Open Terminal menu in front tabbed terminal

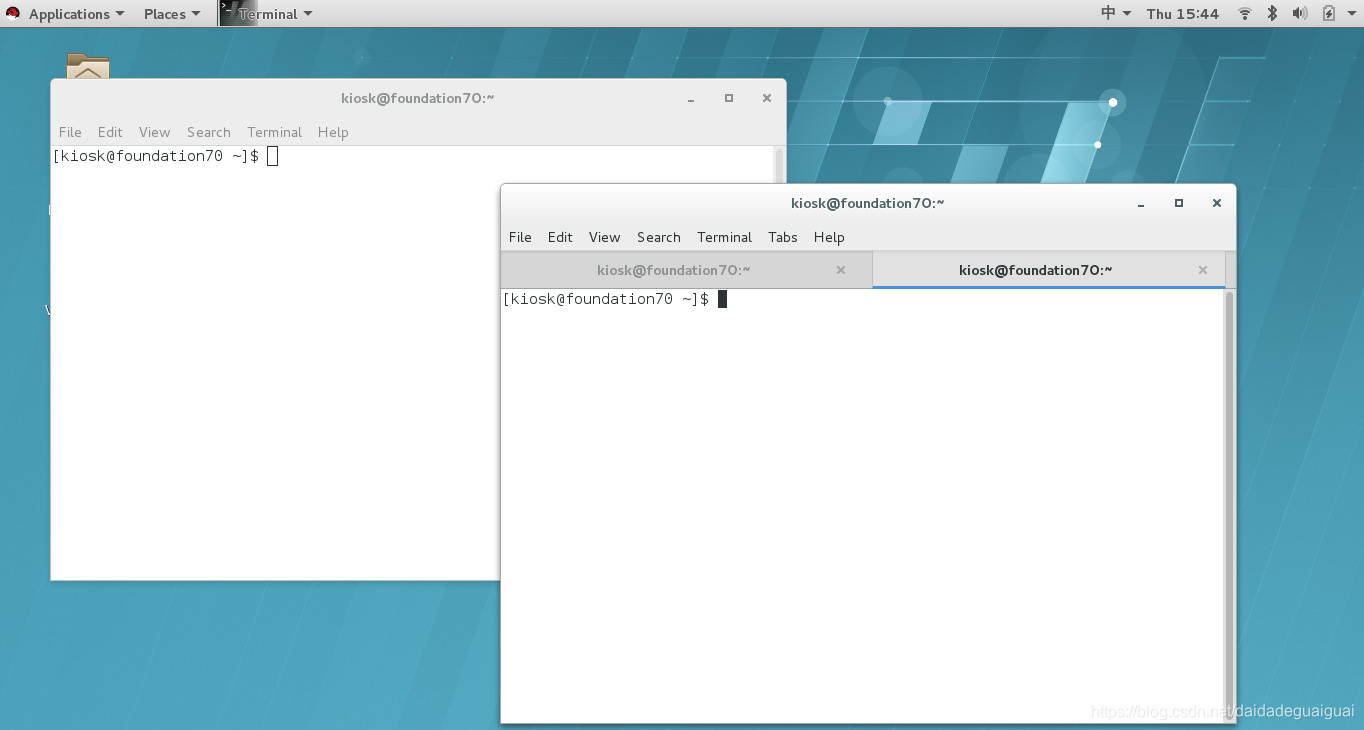coord(725,237)
